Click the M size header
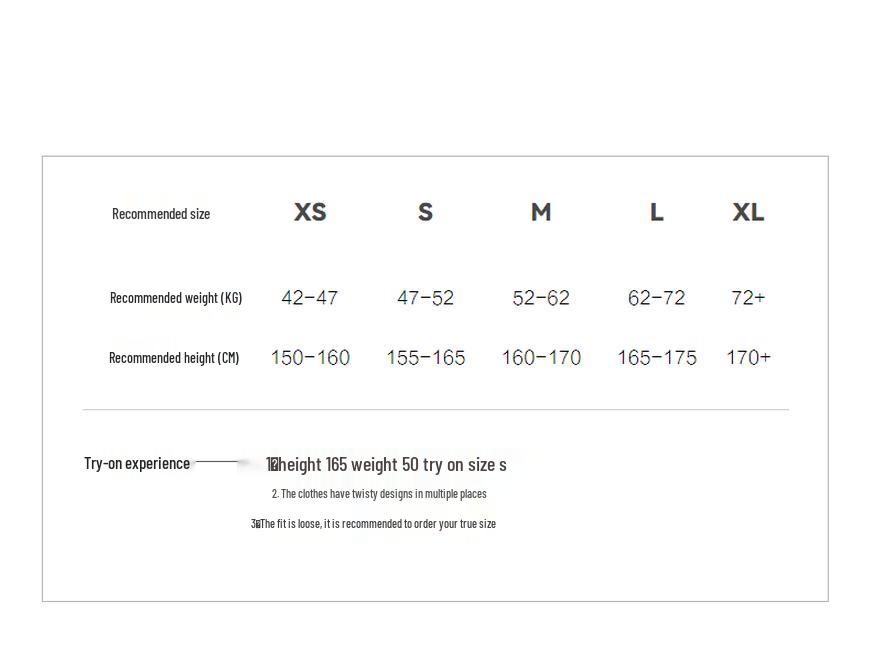 tap(541, 212)
